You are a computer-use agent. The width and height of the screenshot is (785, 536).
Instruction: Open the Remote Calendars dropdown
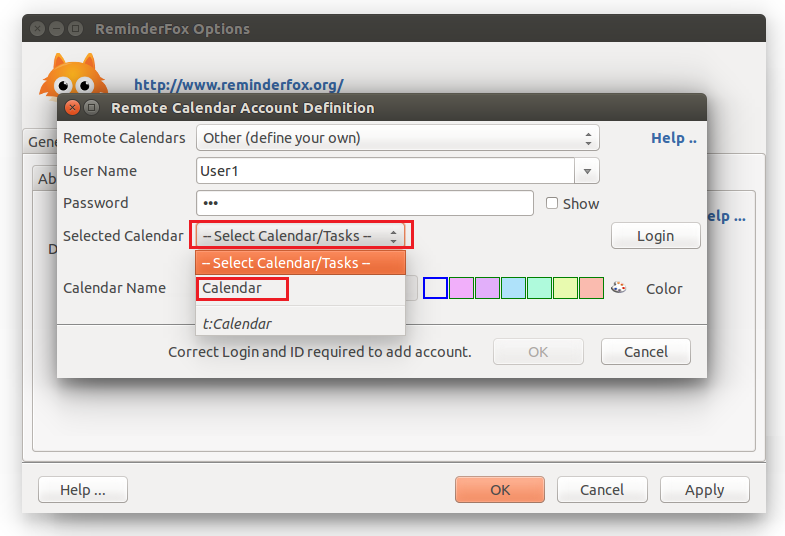click(398, 138)
